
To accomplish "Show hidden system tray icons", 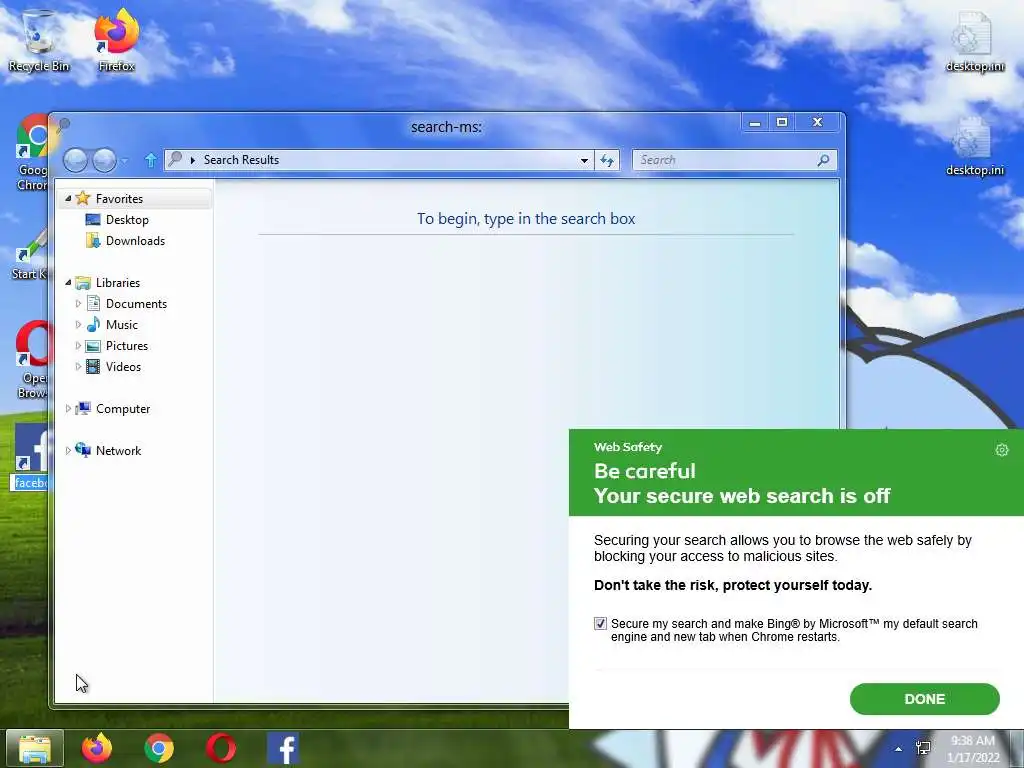I will coord(899,749).
